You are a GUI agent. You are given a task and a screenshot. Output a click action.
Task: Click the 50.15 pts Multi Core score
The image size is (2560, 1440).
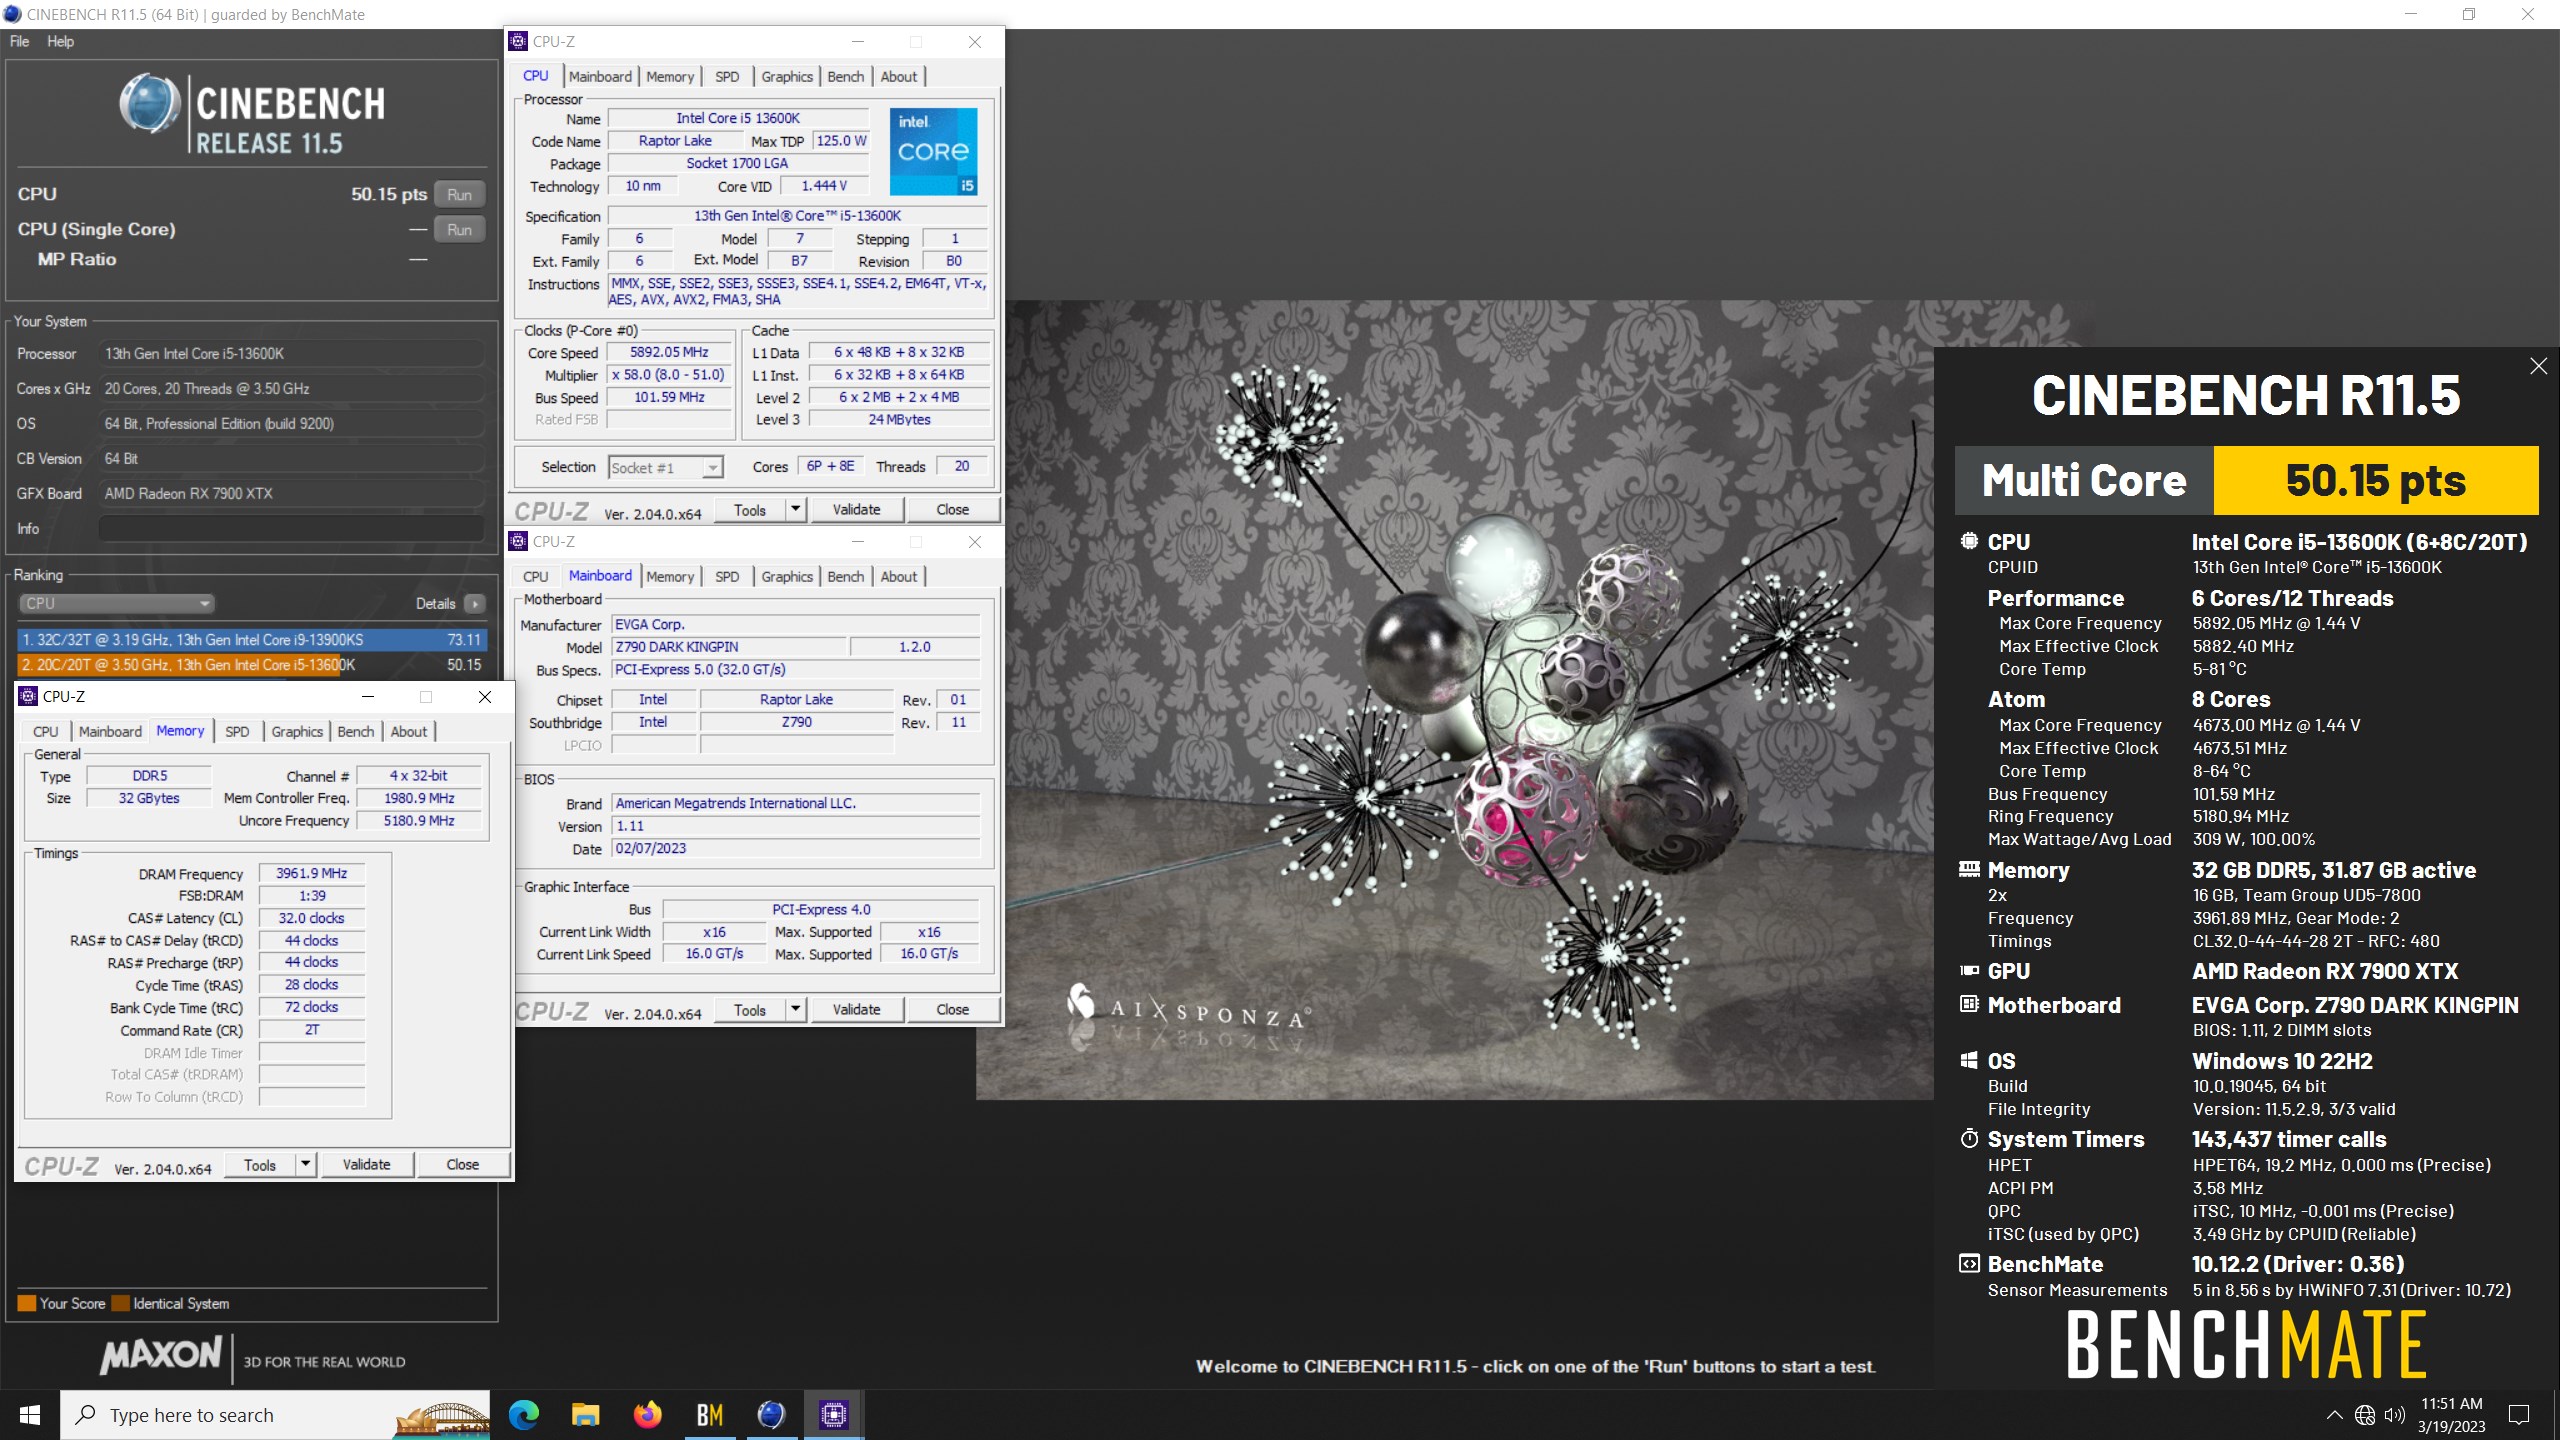pos(2375,480)
